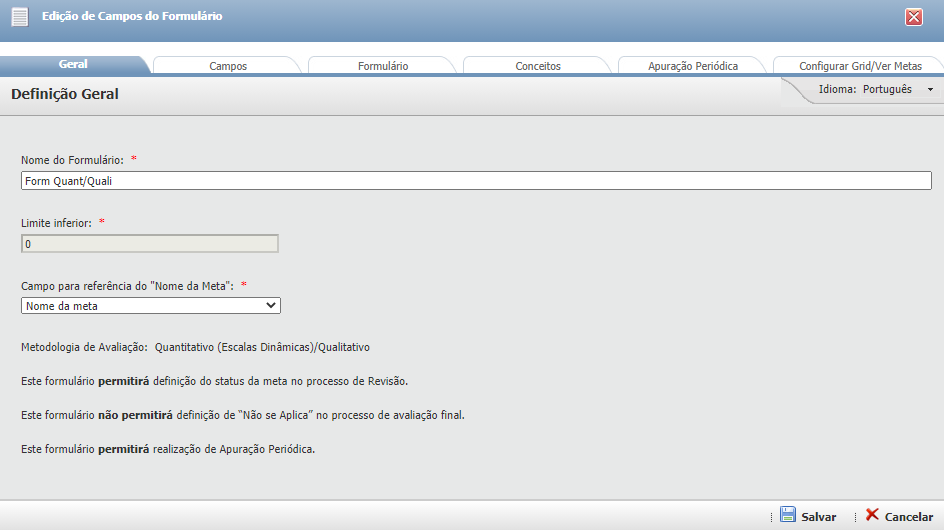
Task: Click the floppy disk Salvar icon
Action: click(788, 515)
